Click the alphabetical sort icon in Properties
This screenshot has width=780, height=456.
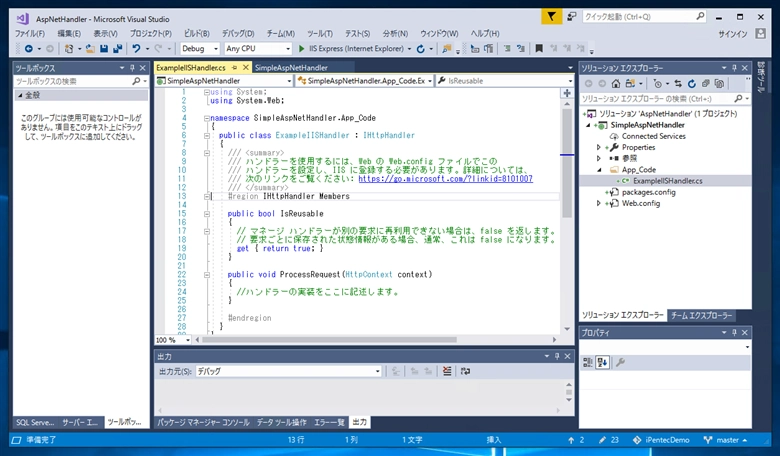point(602,363)
